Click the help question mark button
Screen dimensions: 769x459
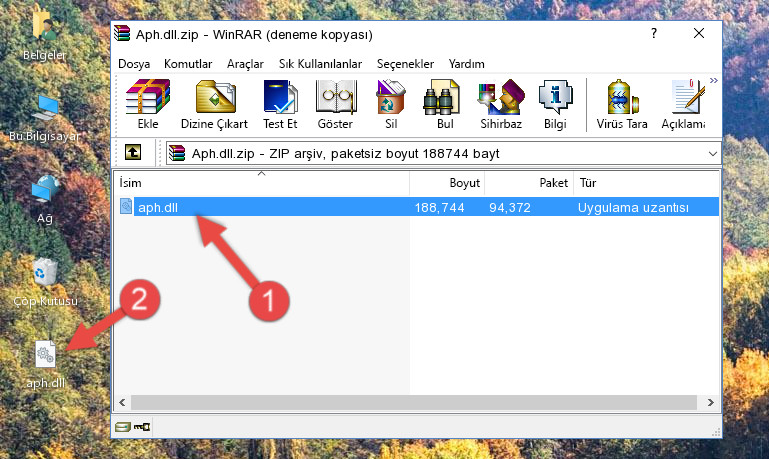654,33
